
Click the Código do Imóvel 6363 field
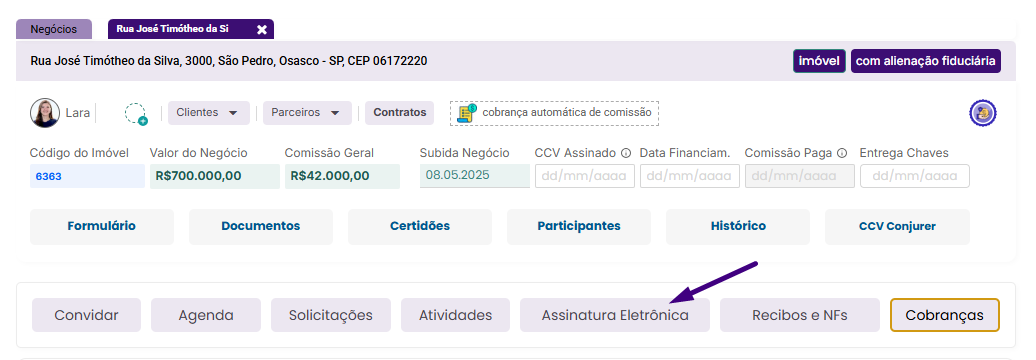pos(87,176)
